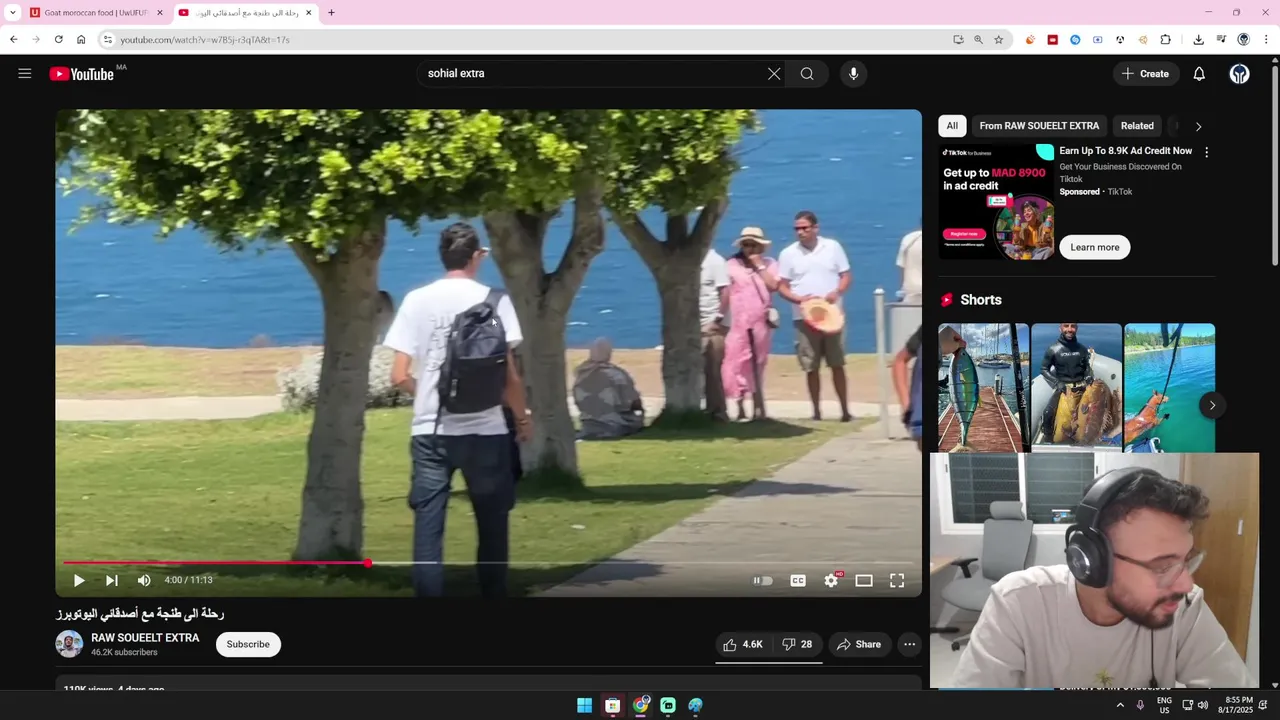Open the third Short showing turquoise water
This screenshot has height=720, width=1280.
pyautogui.click(x=1169, y=388)
